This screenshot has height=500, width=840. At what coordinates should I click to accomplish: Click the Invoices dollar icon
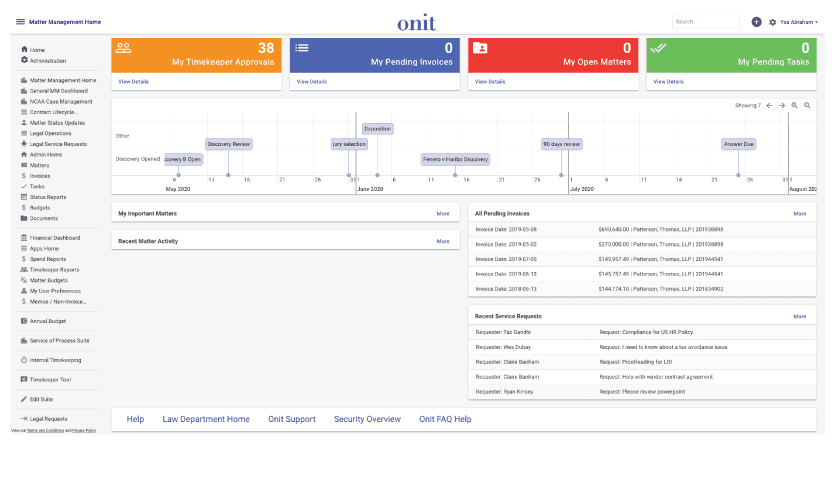tap(24, 176)
